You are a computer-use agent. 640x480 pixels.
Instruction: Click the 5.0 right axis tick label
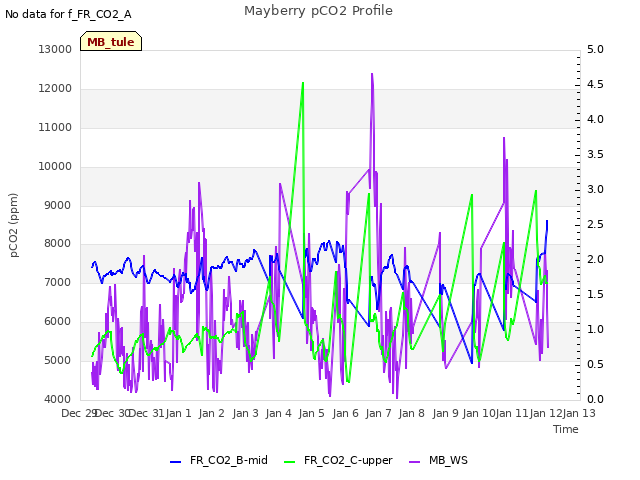pyautogui.click(x=595, y=49)
